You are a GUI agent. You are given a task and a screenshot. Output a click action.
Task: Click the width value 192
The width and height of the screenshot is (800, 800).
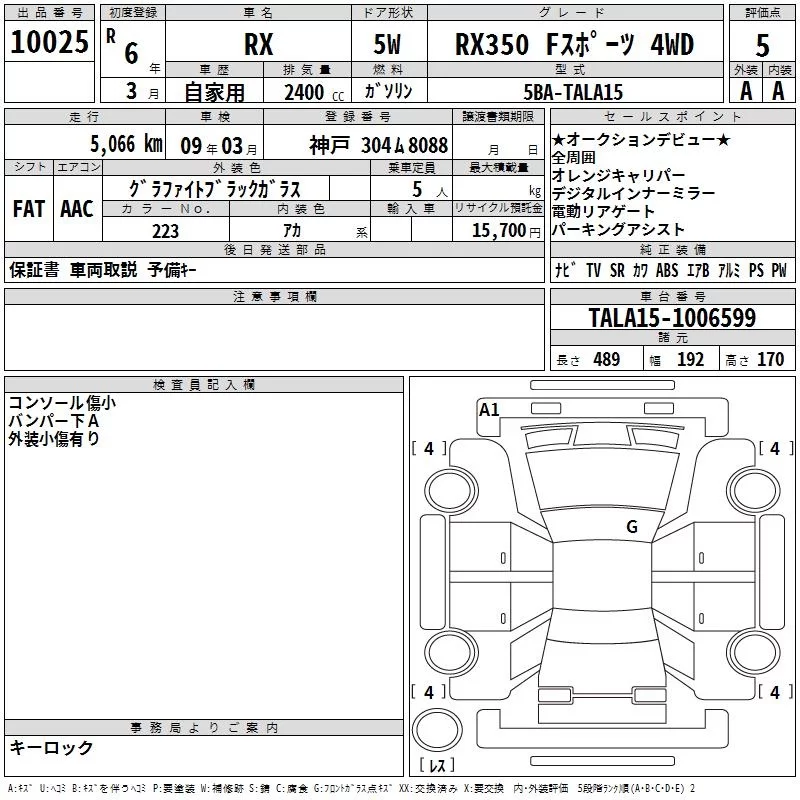[x=690, y=359]
